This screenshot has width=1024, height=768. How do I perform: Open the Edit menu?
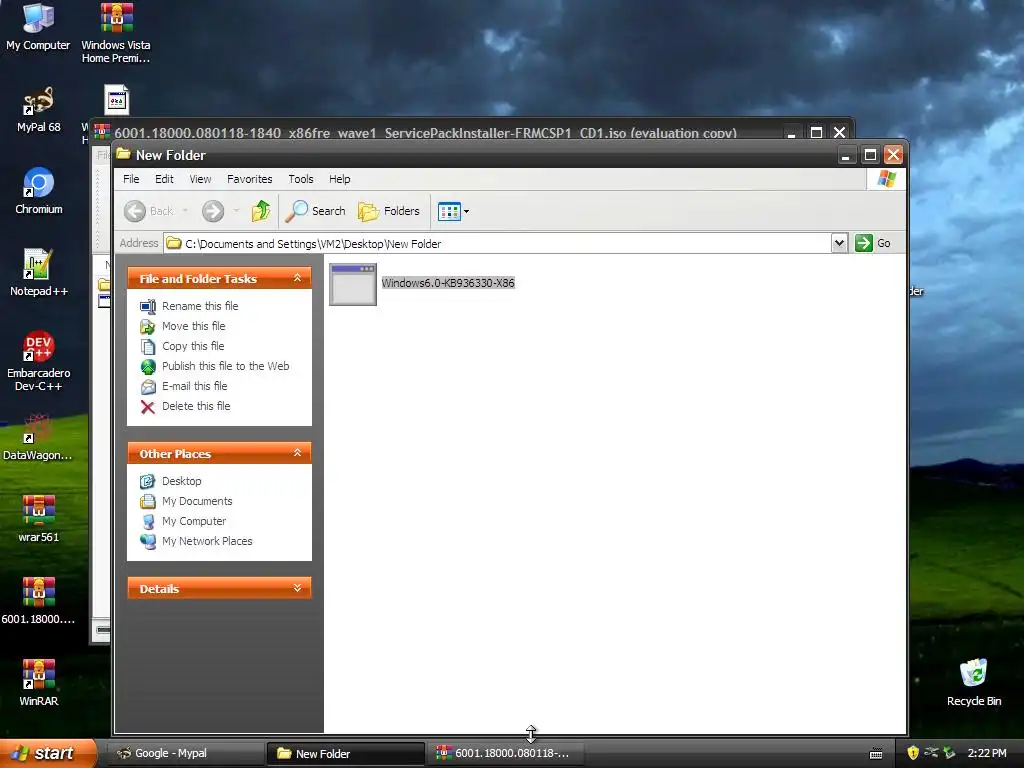(164, 179)
